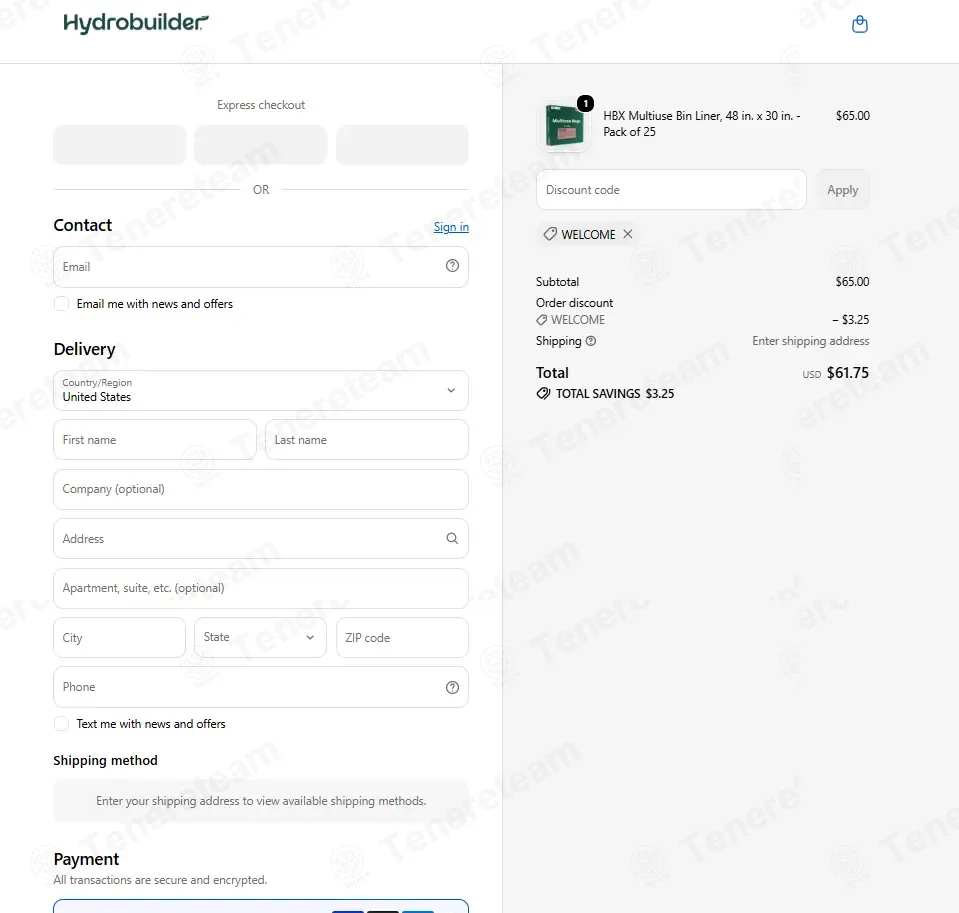The width and height of the screenshot is (959, 913).
Task: Focus the Address input field
Action: 261,539
